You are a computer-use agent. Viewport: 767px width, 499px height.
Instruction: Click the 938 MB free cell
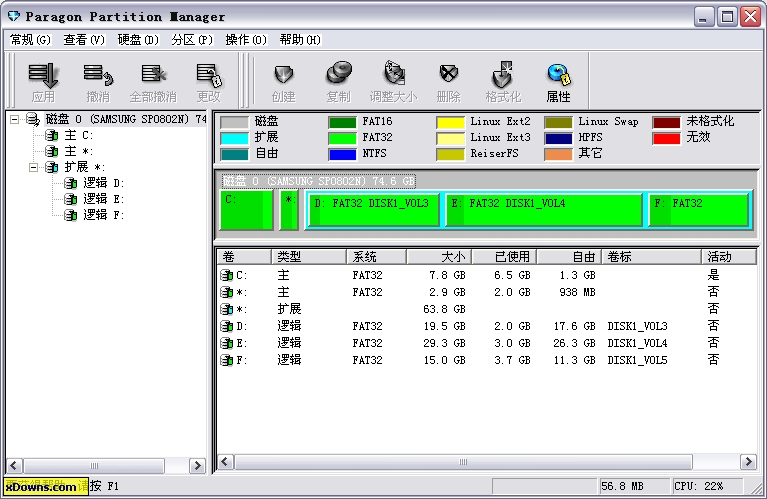[577, 292]
